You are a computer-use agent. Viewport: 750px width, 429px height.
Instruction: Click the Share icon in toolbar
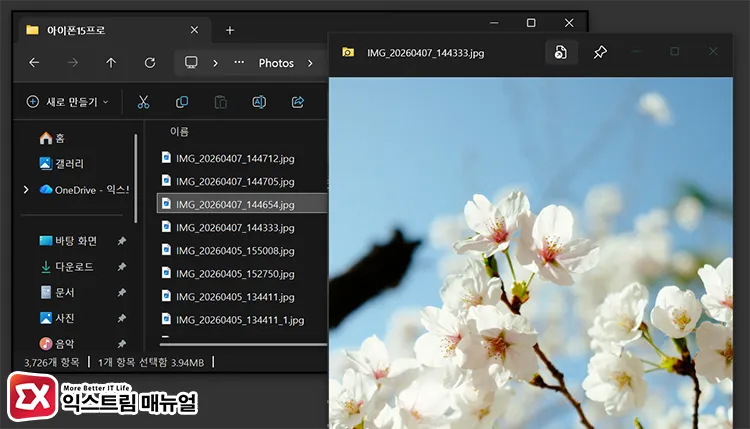click(x=297, y=102)
